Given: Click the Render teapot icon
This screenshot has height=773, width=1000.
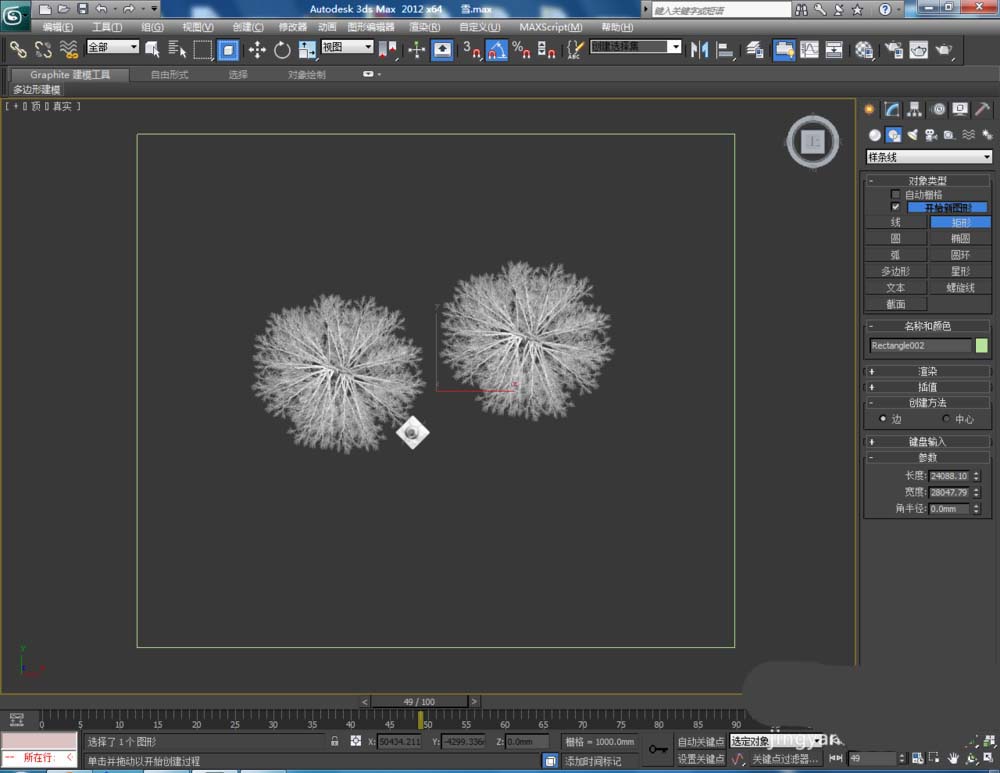Looking at the screenshot, I should pos(942,50).
